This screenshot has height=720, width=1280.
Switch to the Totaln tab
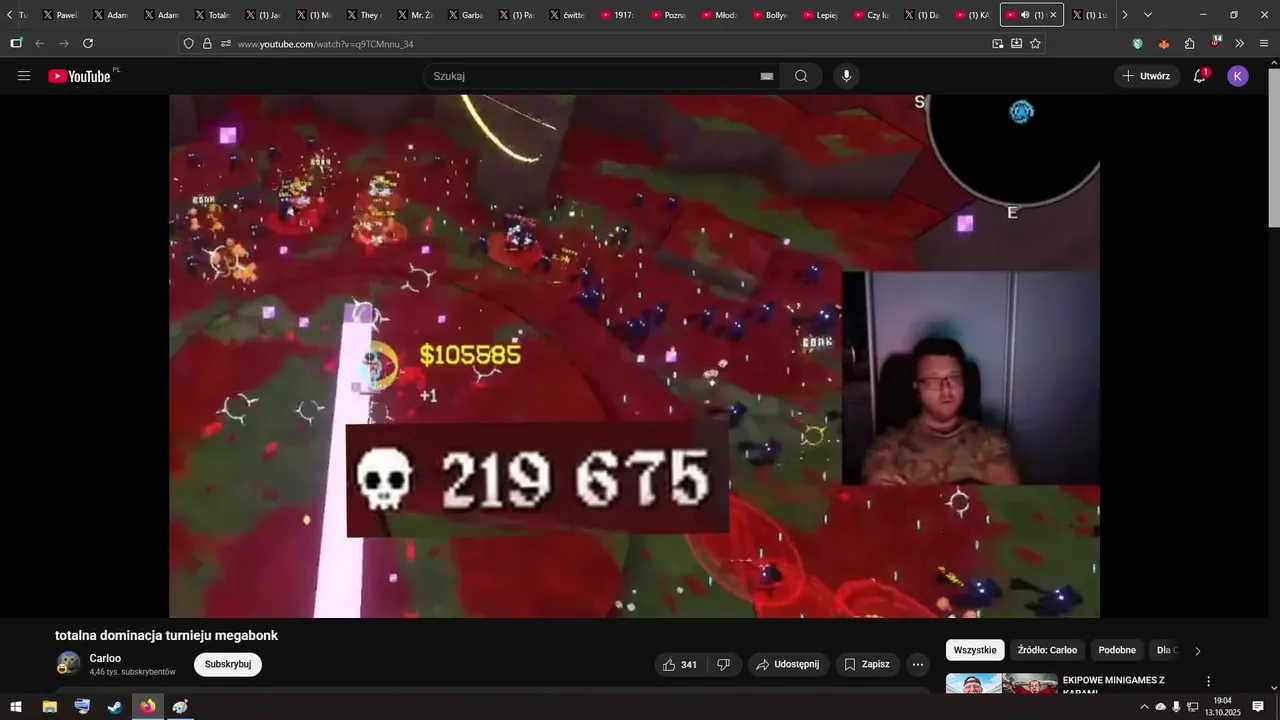pyautogui.click(x=212, y=15)
